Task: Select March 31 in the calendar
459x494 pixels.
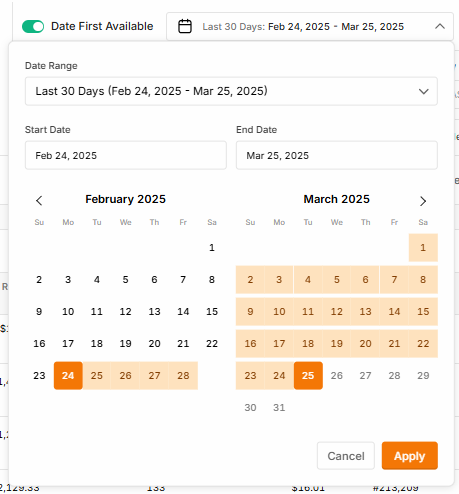Action: click(279, 408)
